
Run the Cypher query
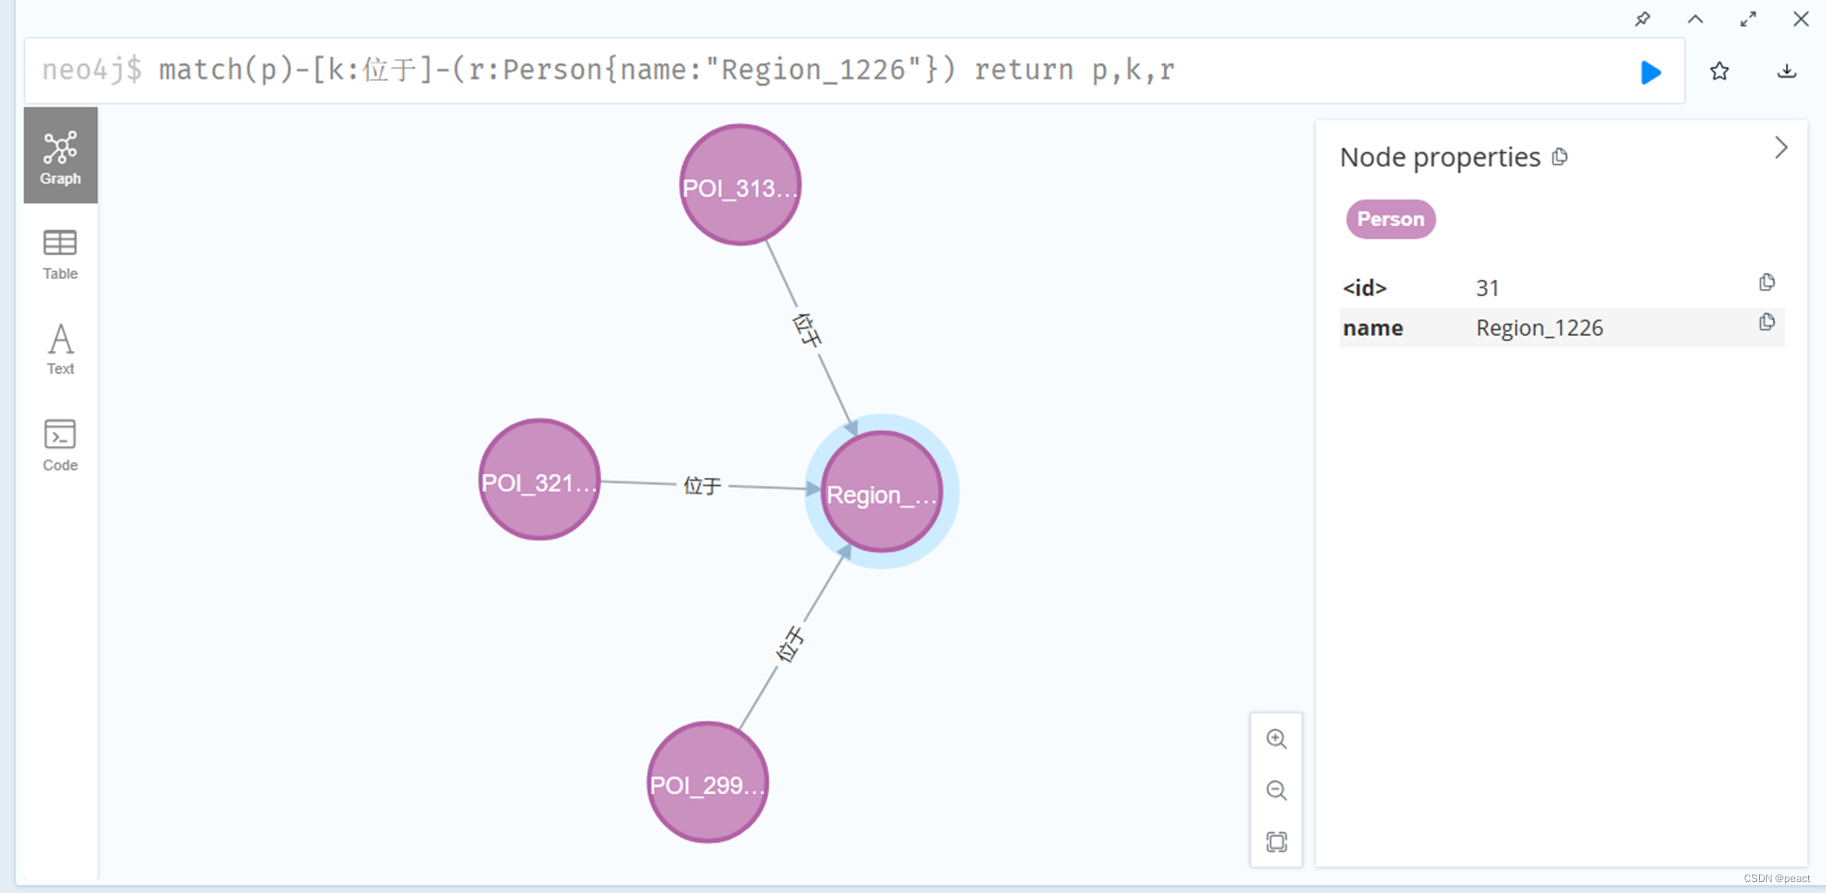pyautogui.click(x=1651, y=71)
